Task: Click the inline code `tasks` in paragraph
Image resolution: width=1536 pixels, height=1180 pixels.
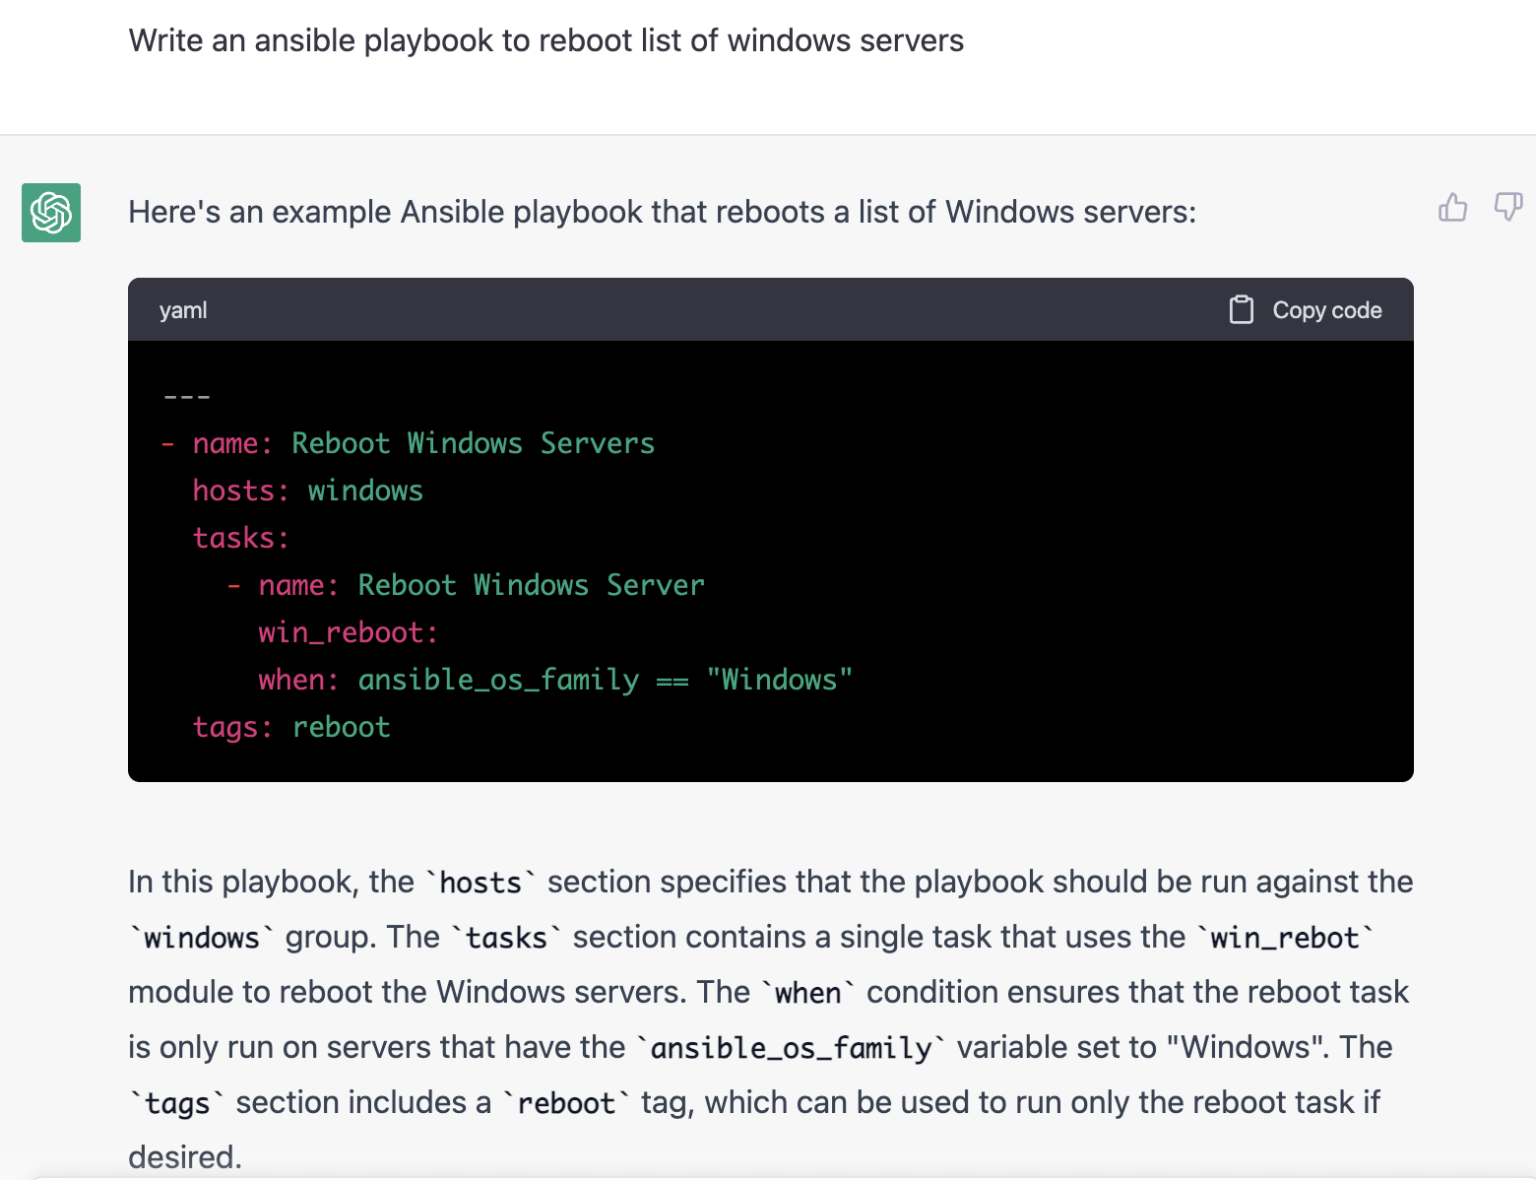Action: (x=506, y=937)
